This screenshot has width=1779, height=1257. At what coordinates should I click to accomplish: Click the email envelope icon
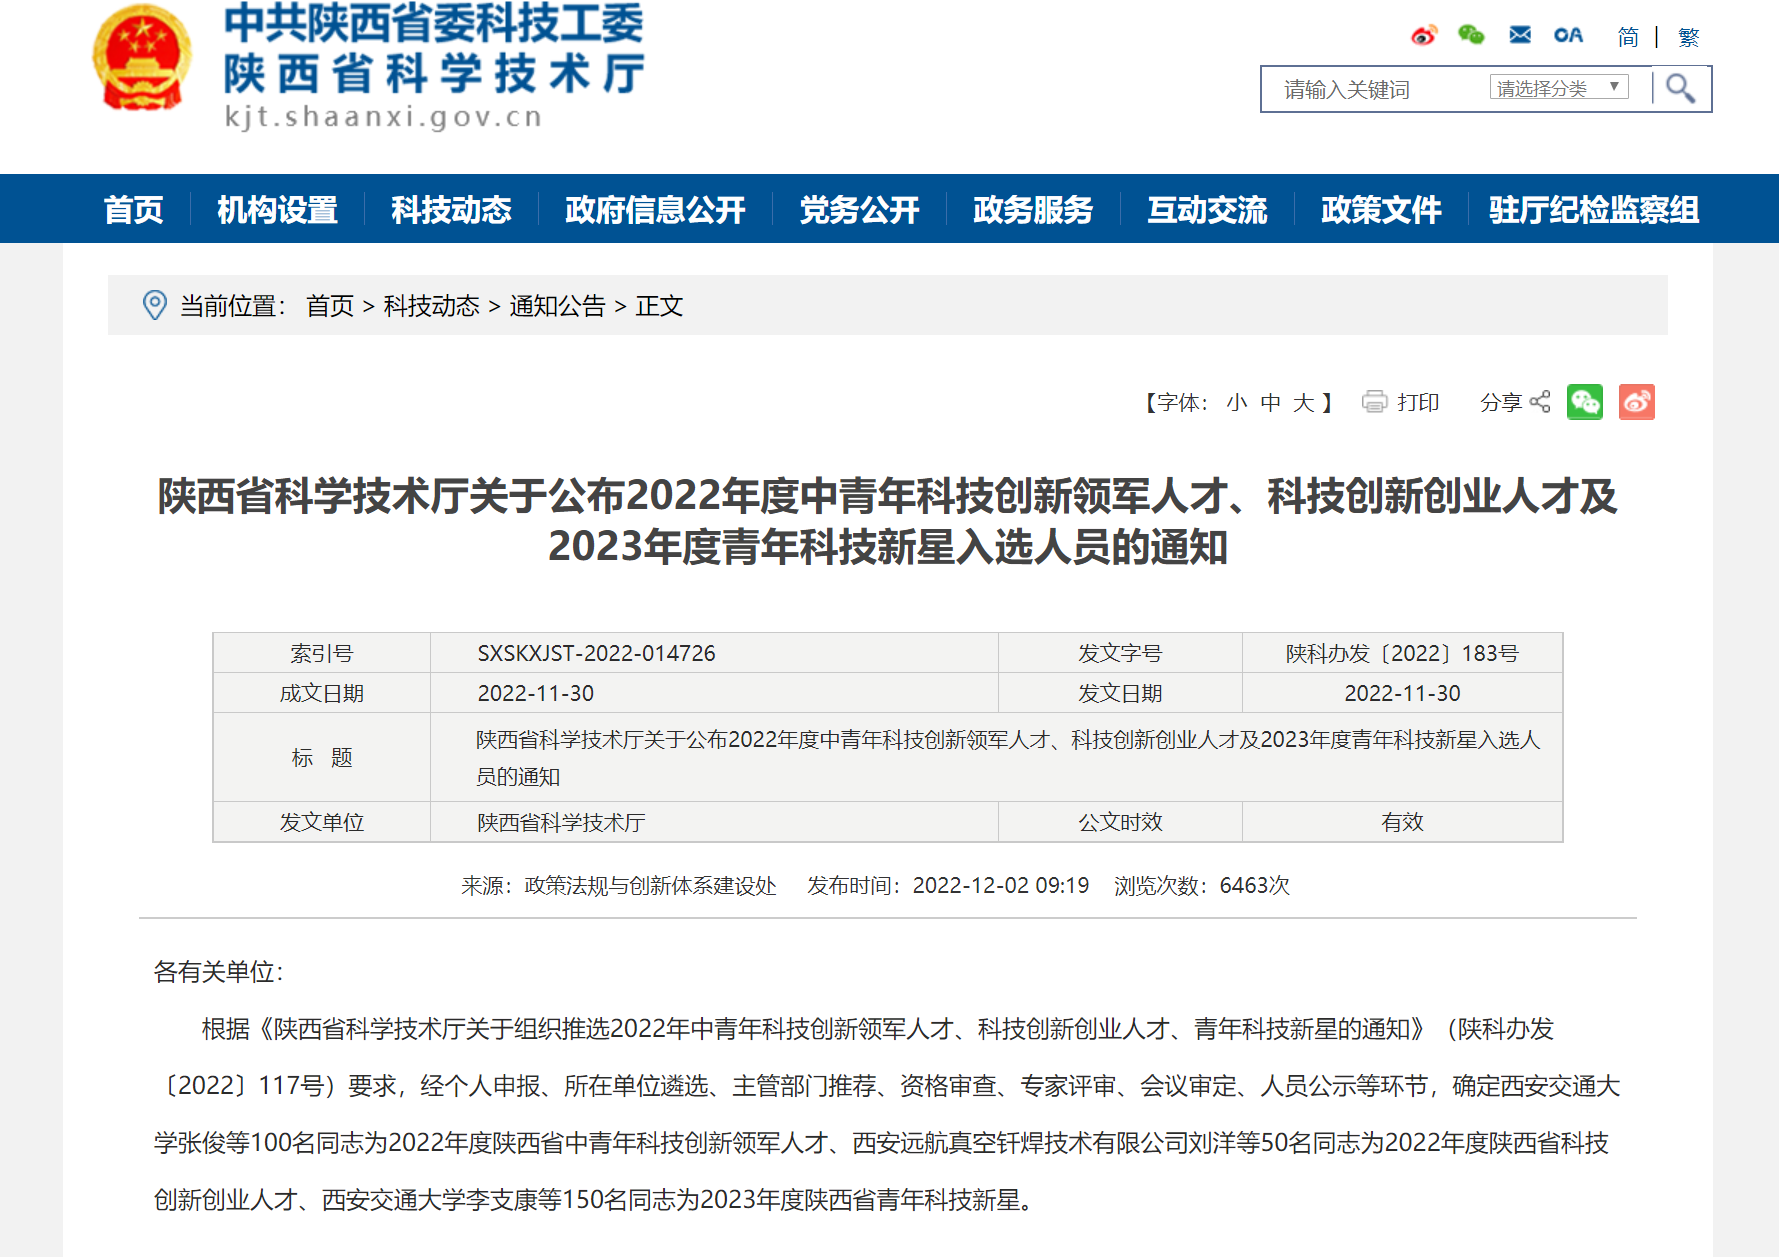pyautogui.click(x=1520, y=35)
